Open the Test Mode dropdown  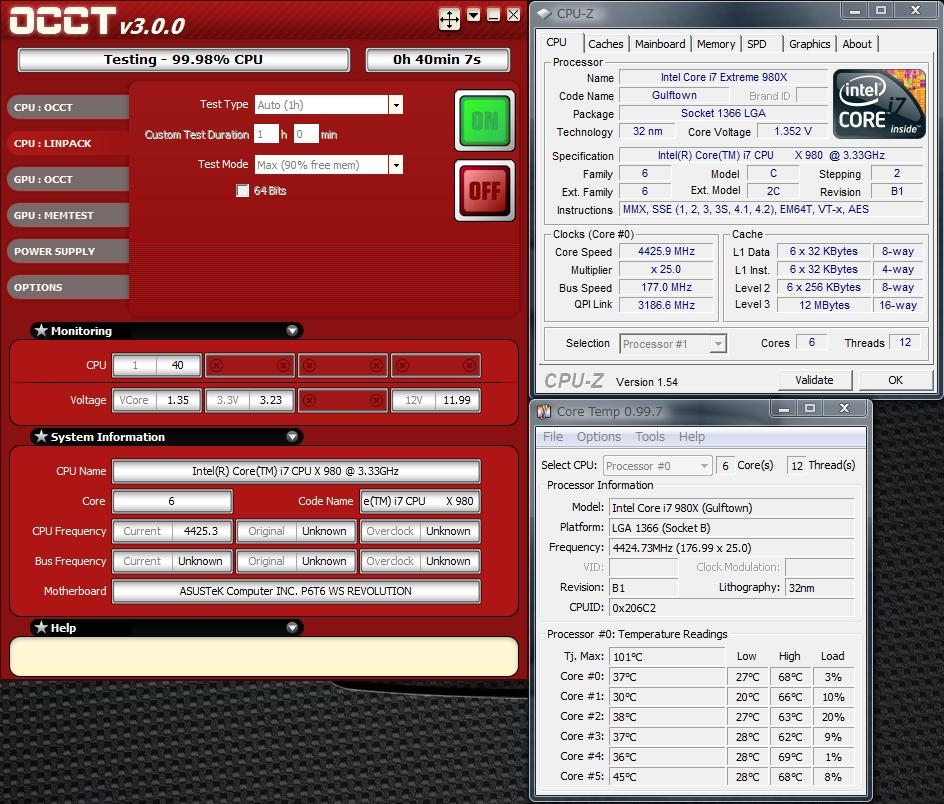[396, 165]
